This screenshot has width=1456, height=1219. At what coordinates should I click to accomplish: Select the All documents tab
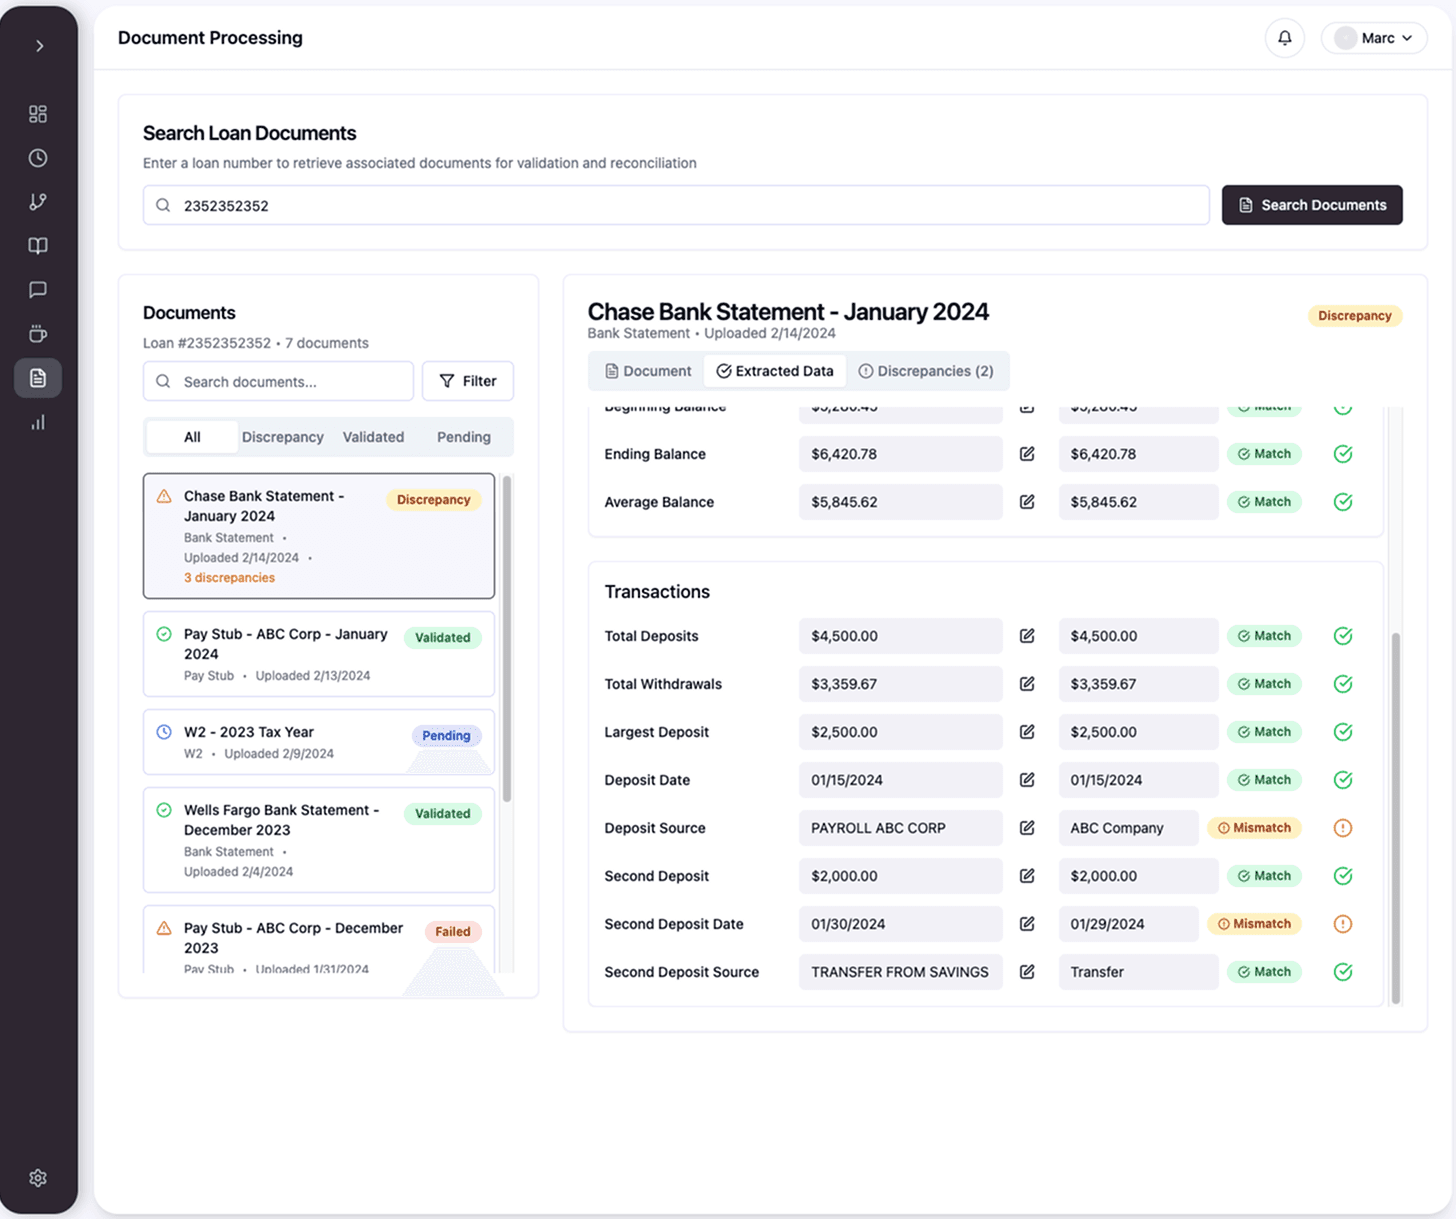tap(192, 437)
